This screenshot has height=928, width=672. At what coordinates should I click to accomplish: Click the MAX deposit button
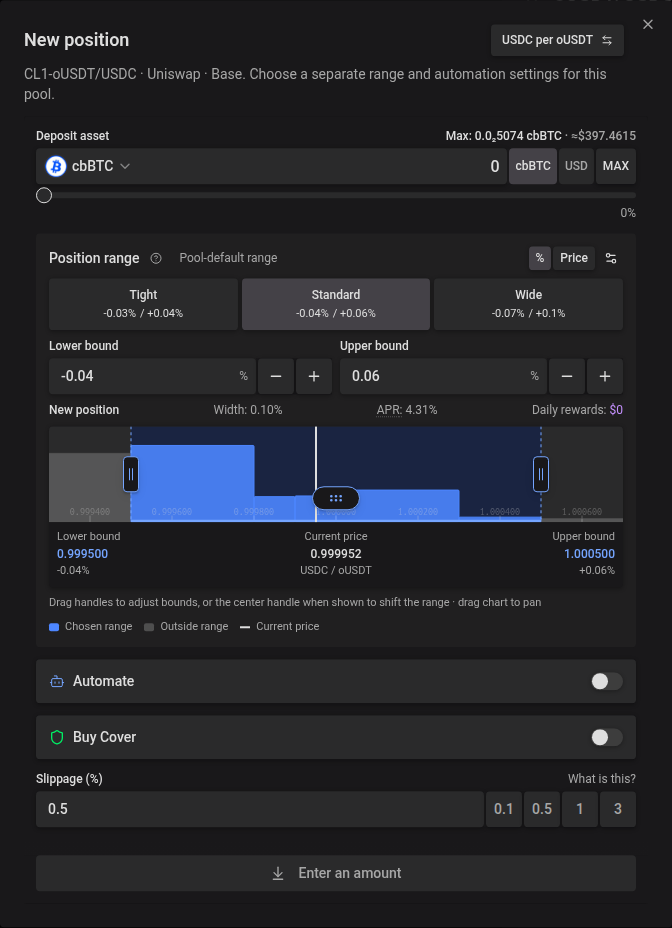[616, 166]
